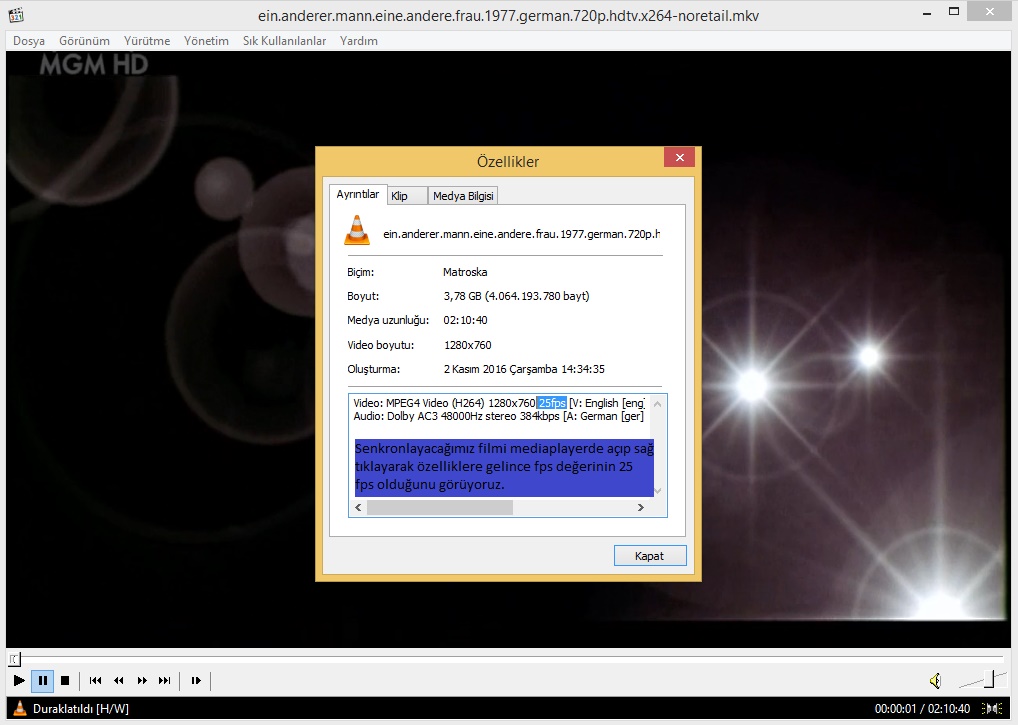Switch to the Klip tab
The width and height of the screenshot is (1018, 725).
point(407,196)
